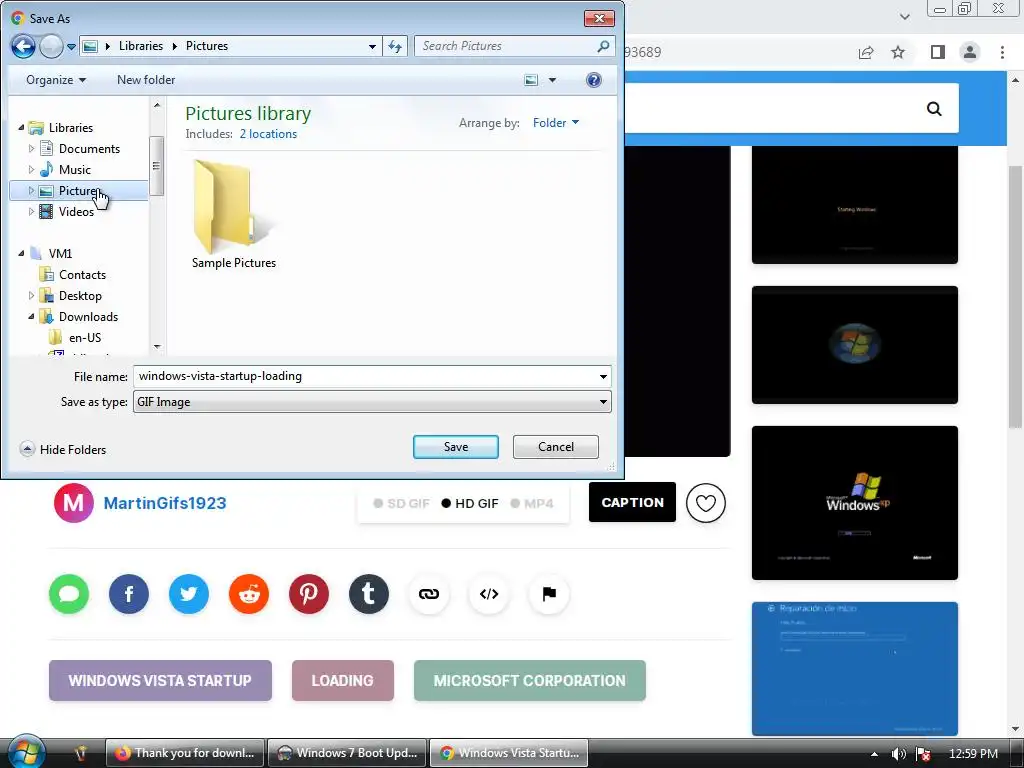This screenshot has height=768, width=1024.
Task: Open the Windows XP boot GIF thumbnail
Action: pyautogui.click(x=855, y=503)
